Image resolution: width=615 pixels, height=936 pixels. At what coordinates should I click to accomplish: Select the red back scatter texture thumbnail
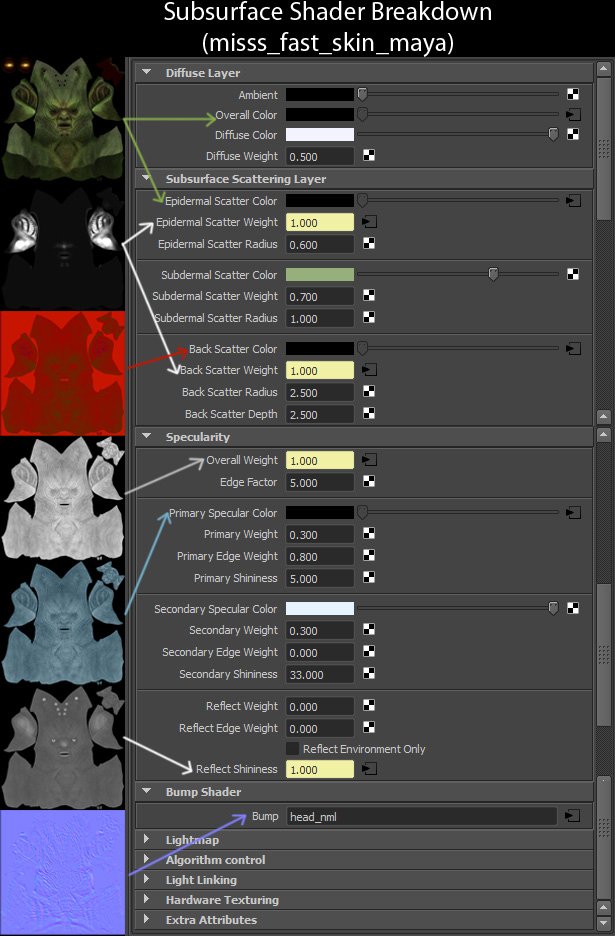point(62,373)
